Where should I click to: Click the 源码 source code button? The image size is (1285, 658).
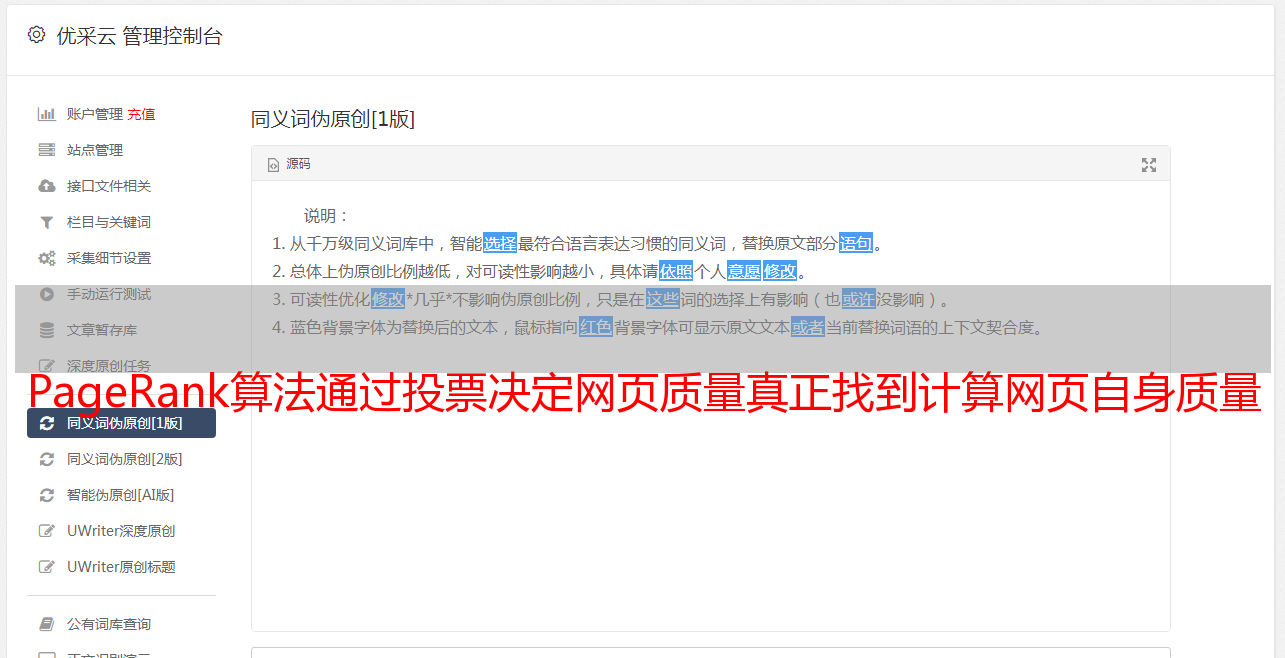coord(289,164)
